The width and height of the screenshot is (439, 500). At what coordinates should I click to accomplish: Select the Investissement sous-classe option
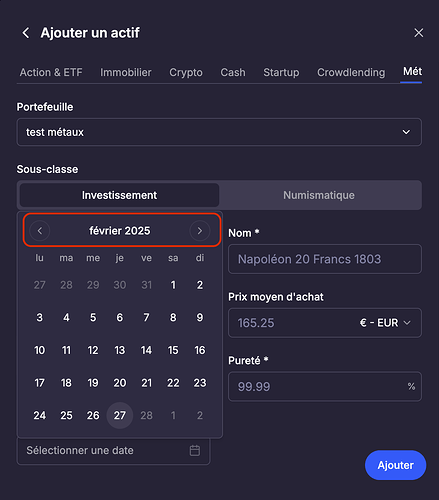point(119,195)
